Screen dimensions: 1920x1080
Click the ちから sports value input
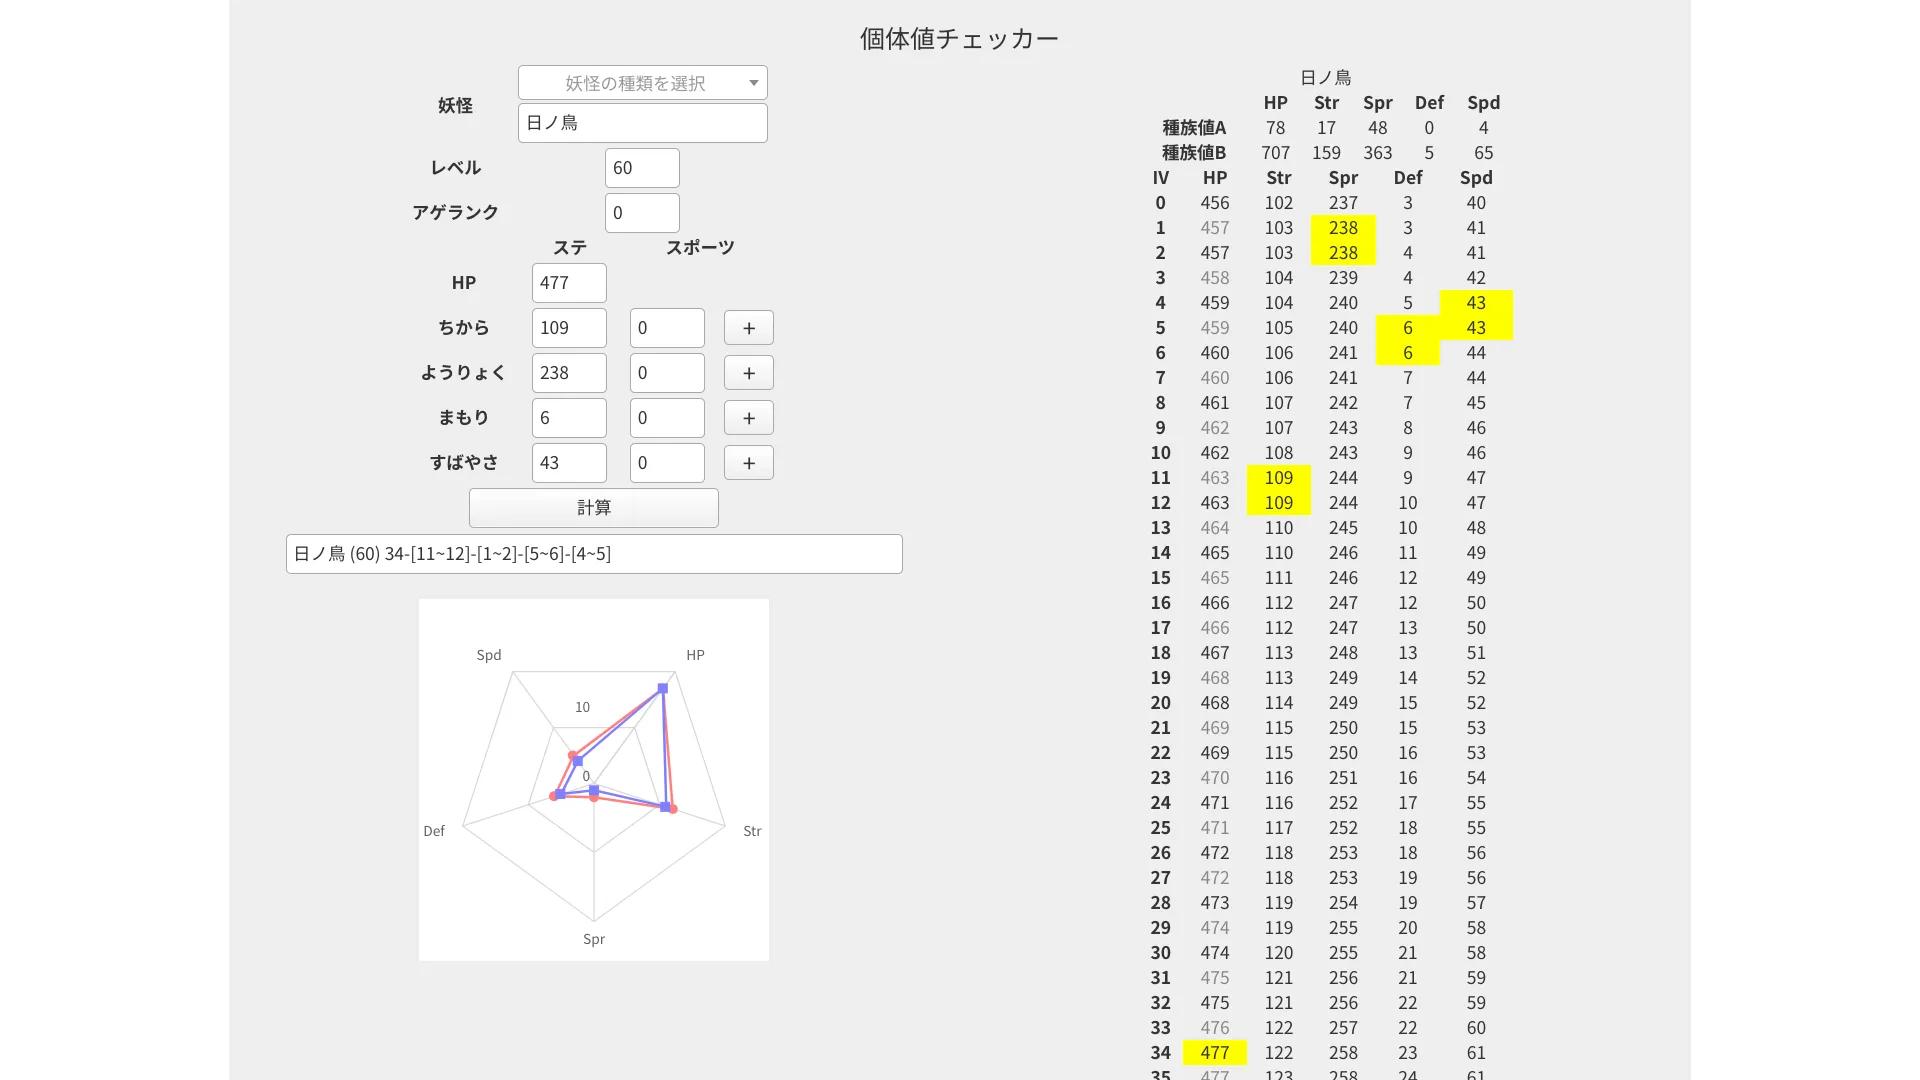click(x=667, y=328)
